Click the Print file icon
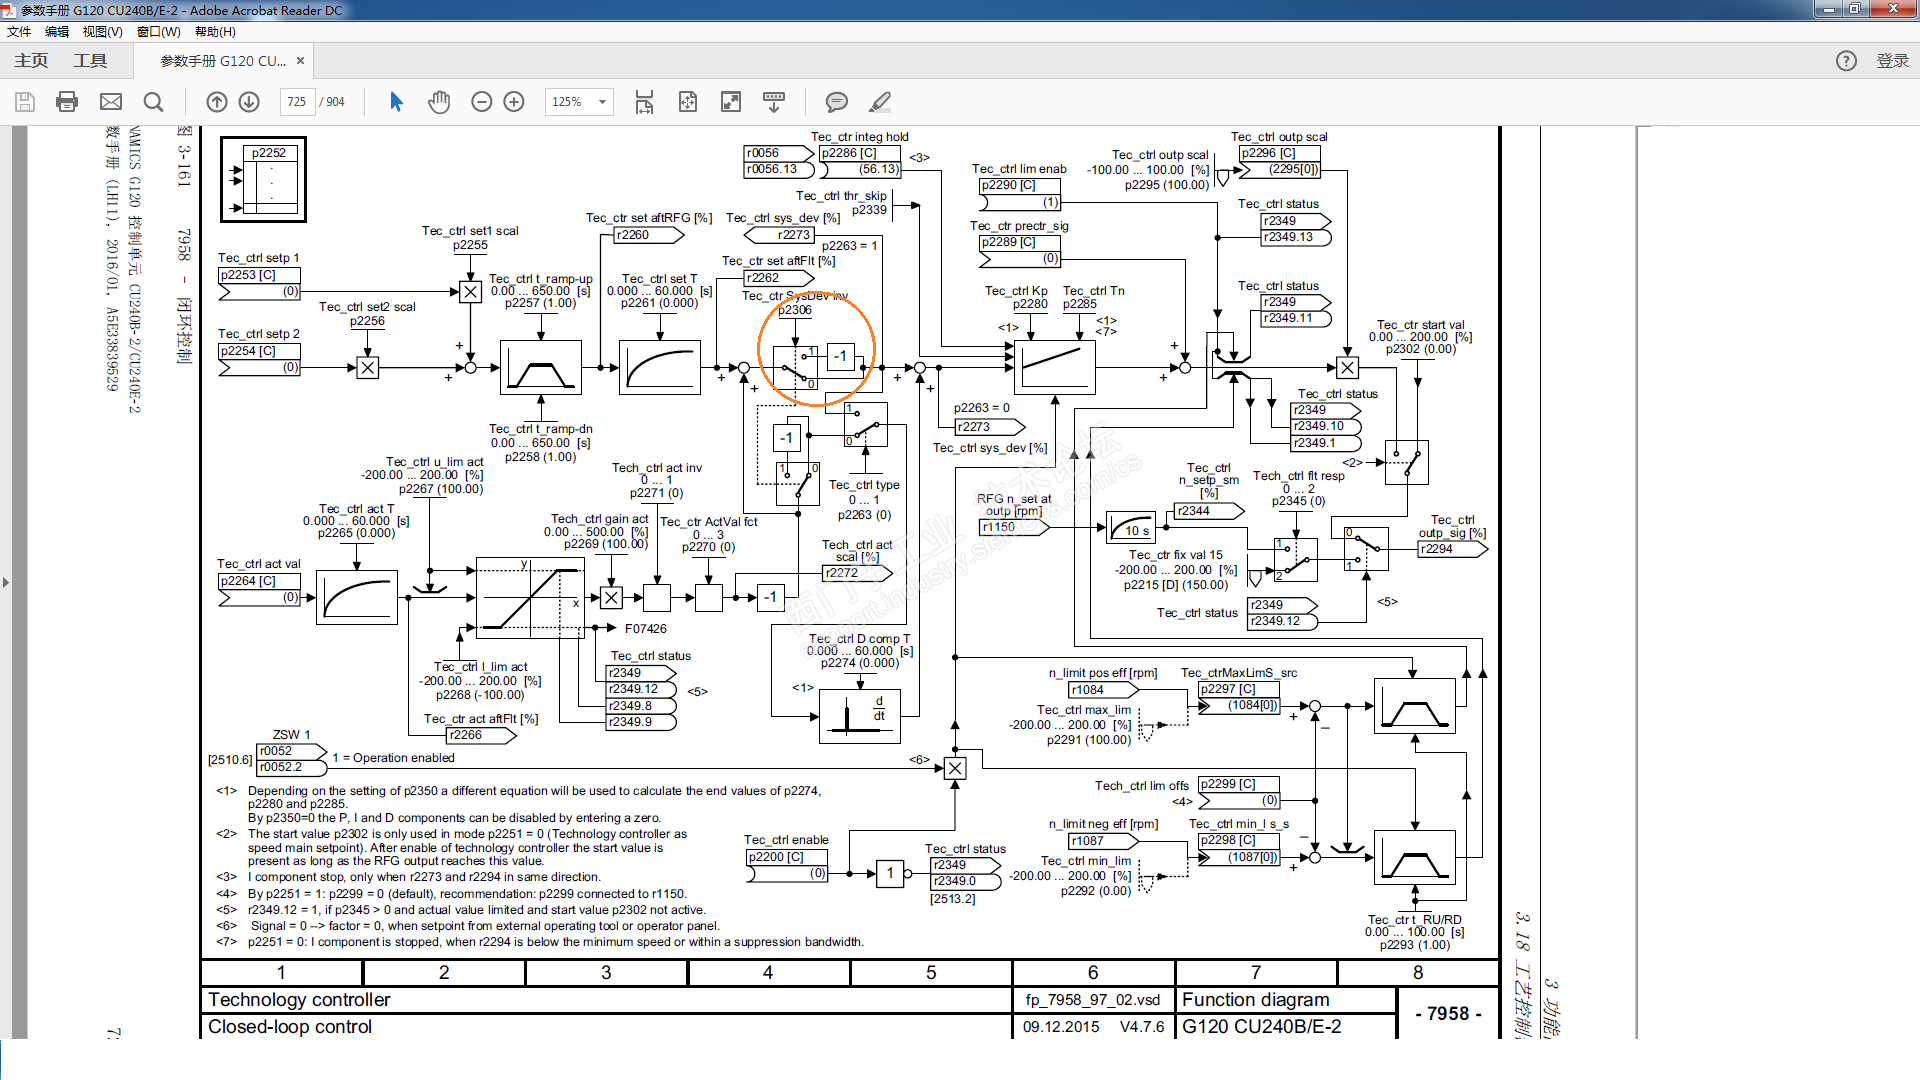This screenshot has height=1080, width=1920. [x=67, y=102]
